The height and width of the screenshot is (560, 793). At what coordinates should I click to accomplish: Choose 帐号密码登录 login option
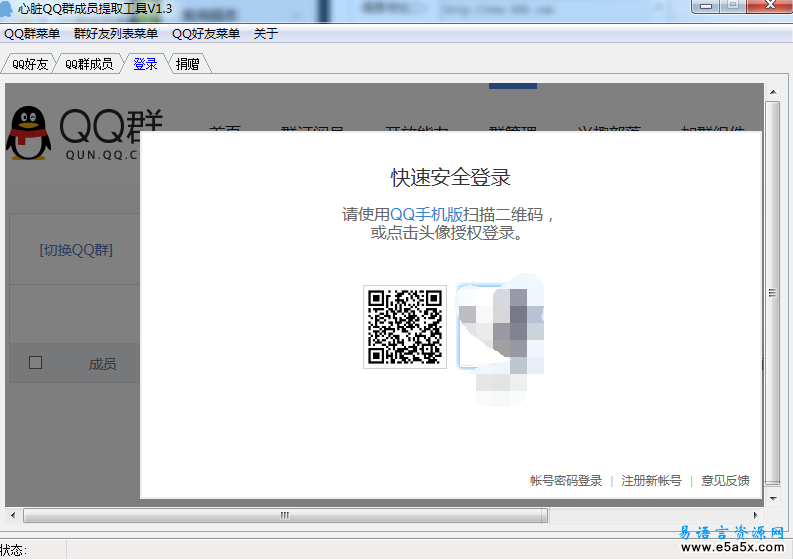coord(566,481)
